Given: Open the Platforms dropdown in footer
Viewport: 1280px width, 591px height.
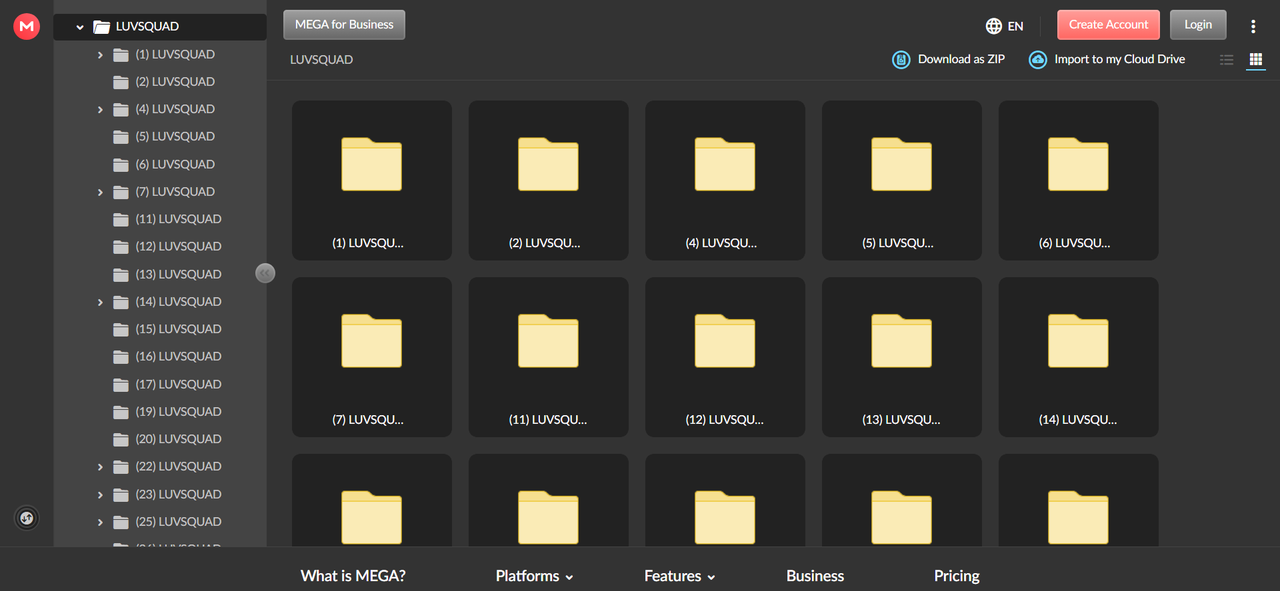Looking at the screenshot, I should (534, 576).
